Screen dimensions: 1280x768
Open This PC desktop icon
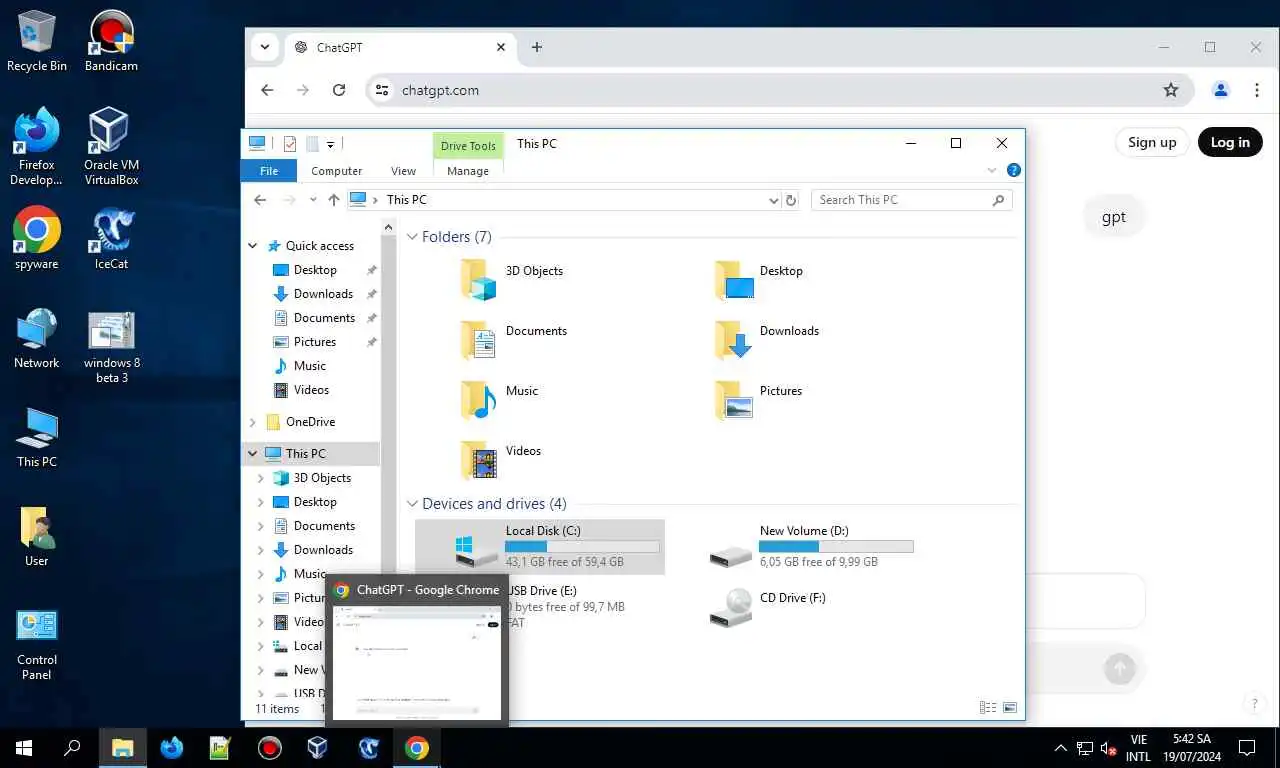tap(37, 437)
